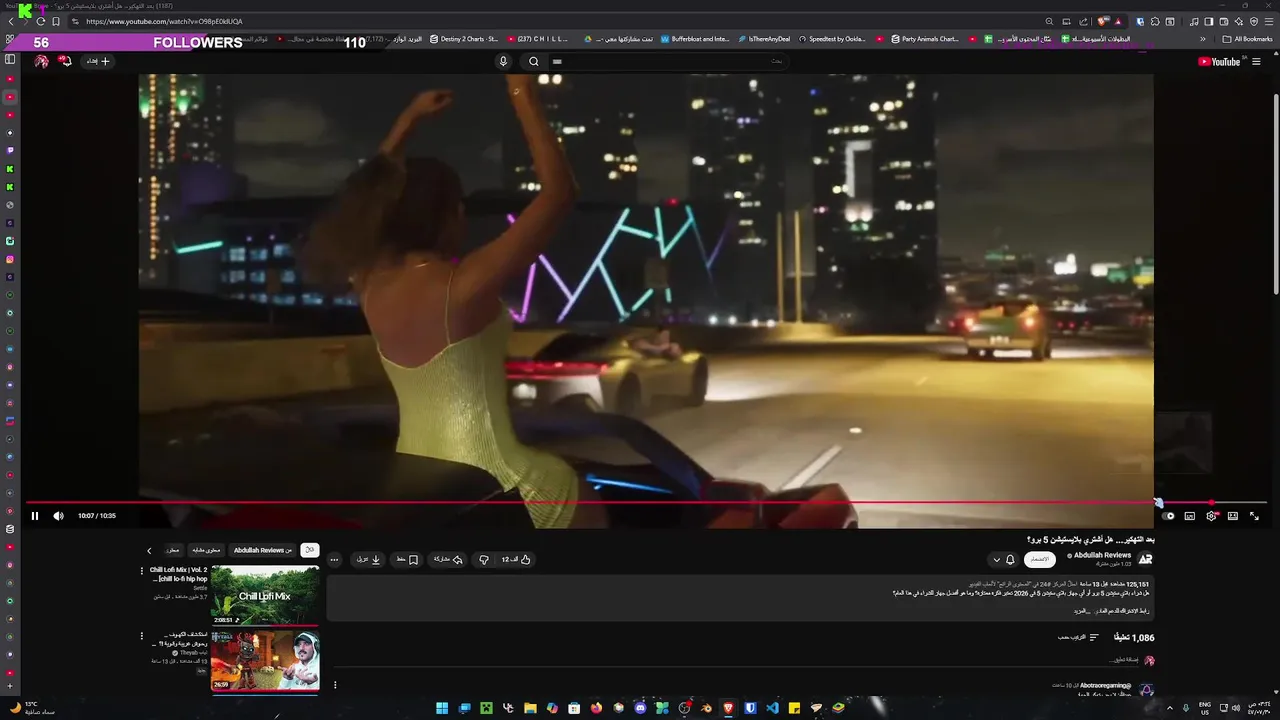Open YouTube notifications bell in header

click(65, 61)
